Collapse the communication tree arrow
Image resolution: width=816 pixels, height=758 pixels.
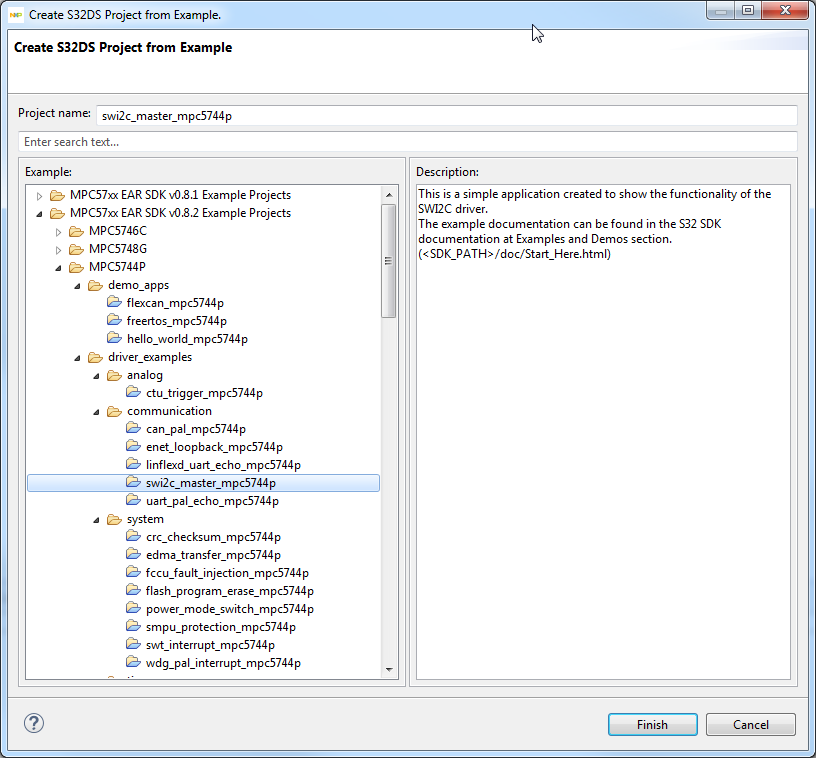[x=96, y=412]
